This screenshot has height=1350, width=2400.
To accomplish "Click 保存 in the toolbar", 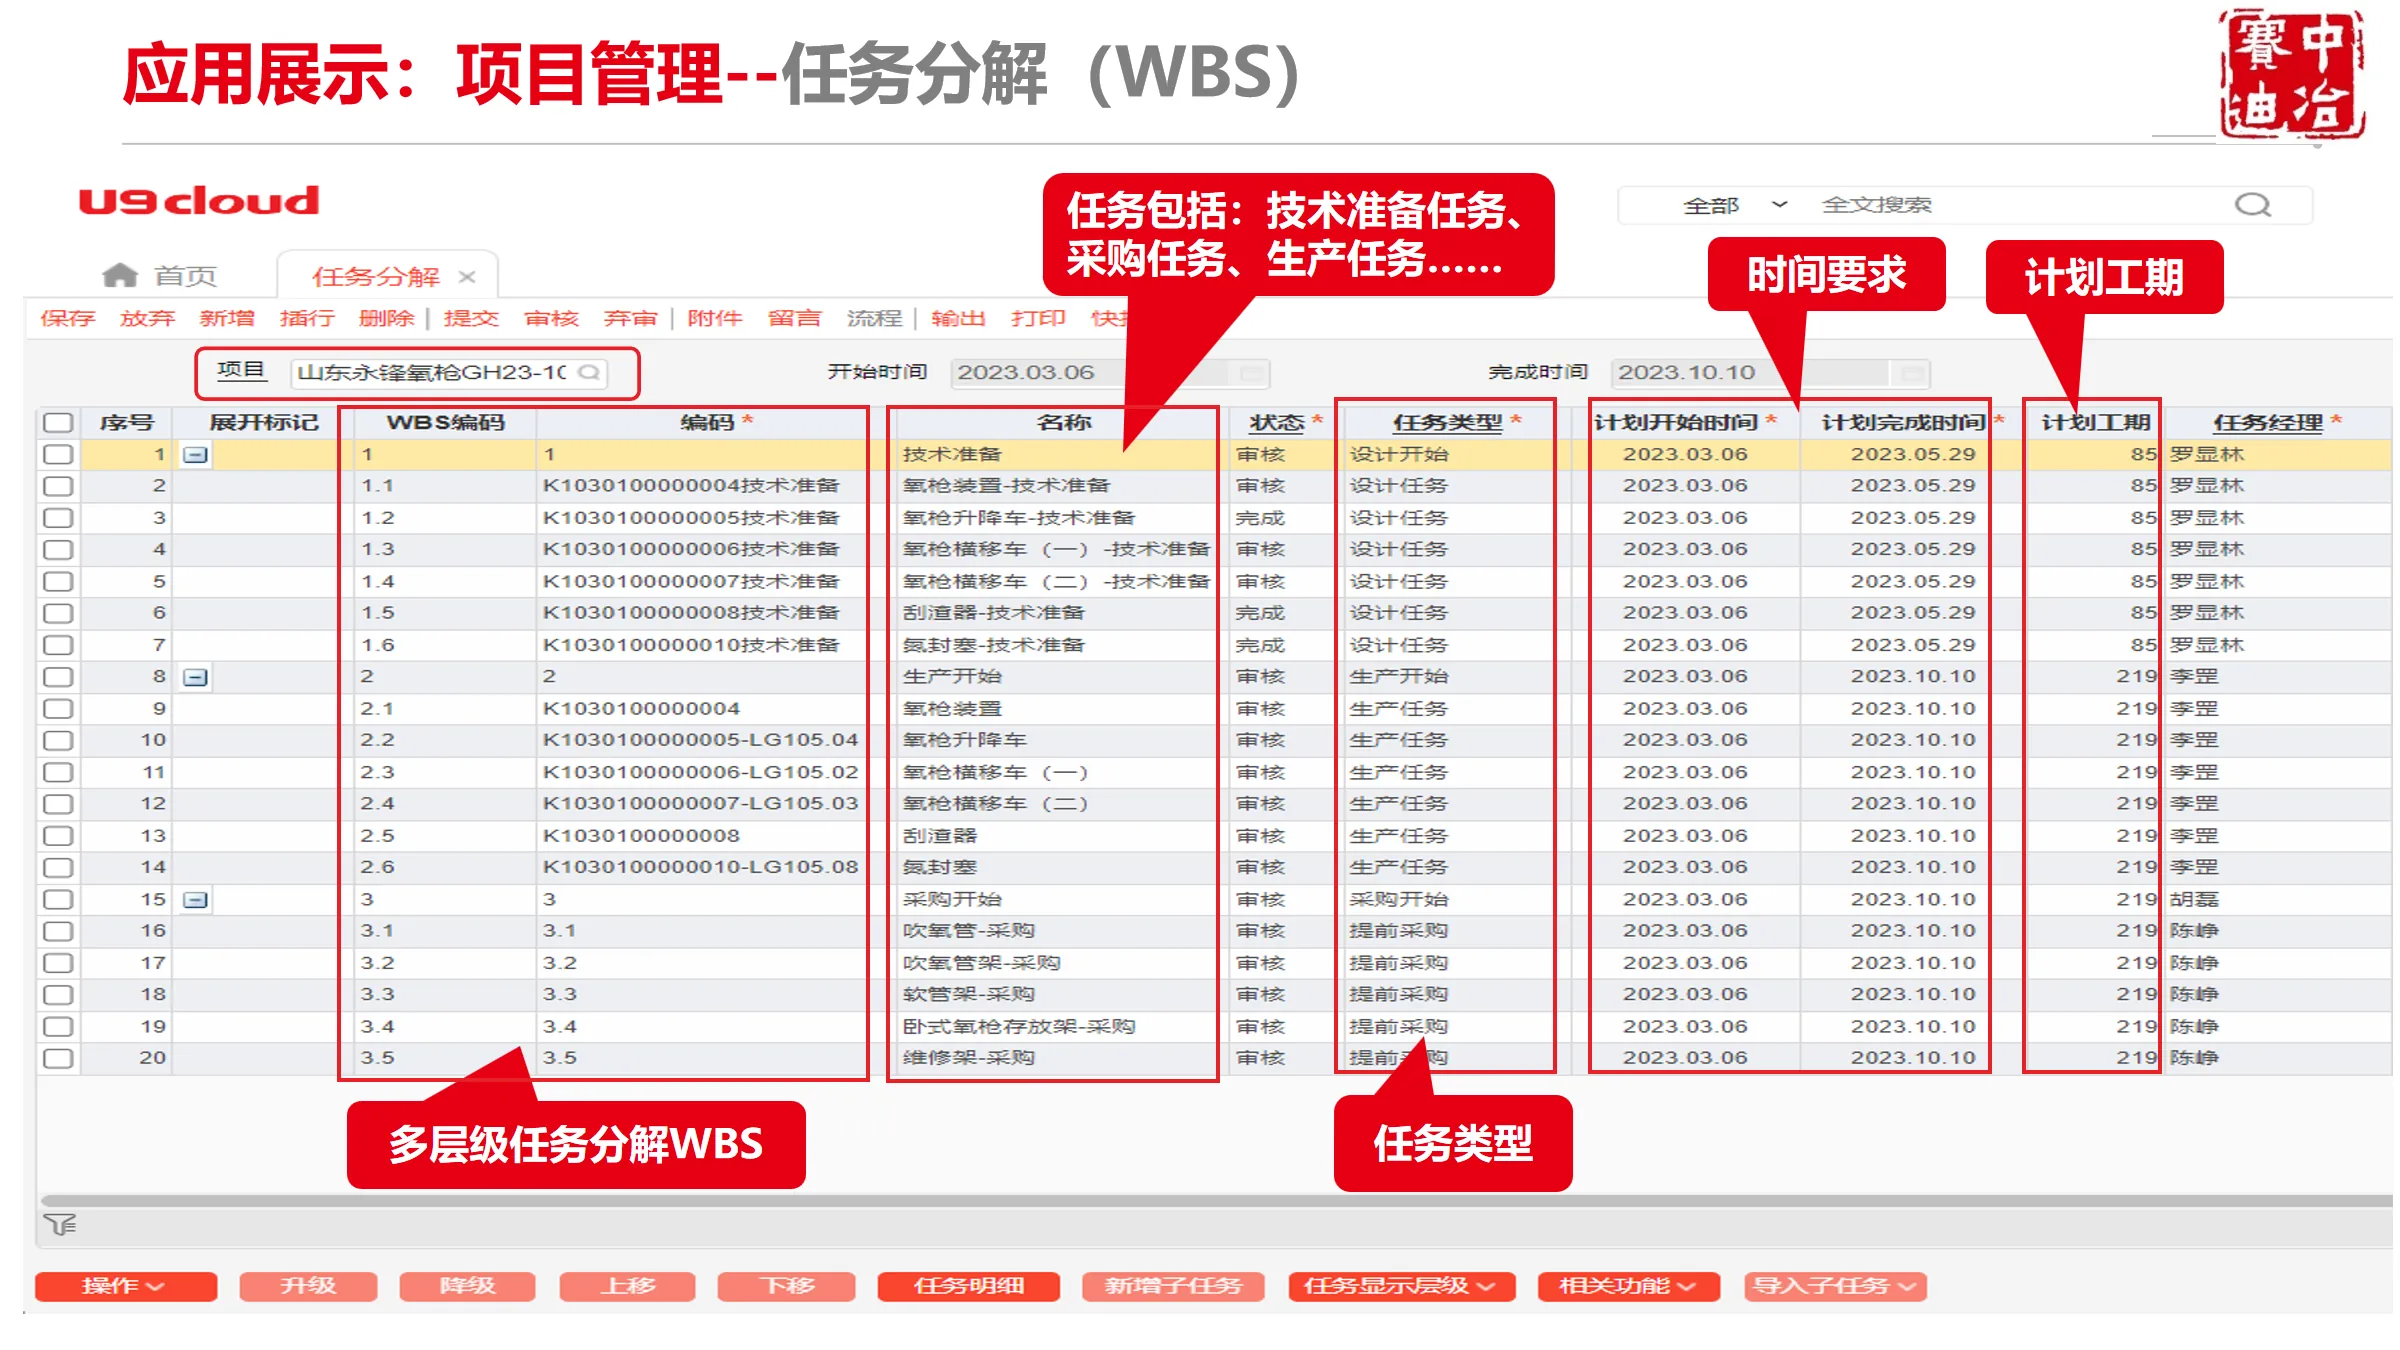I will (68, 318).
